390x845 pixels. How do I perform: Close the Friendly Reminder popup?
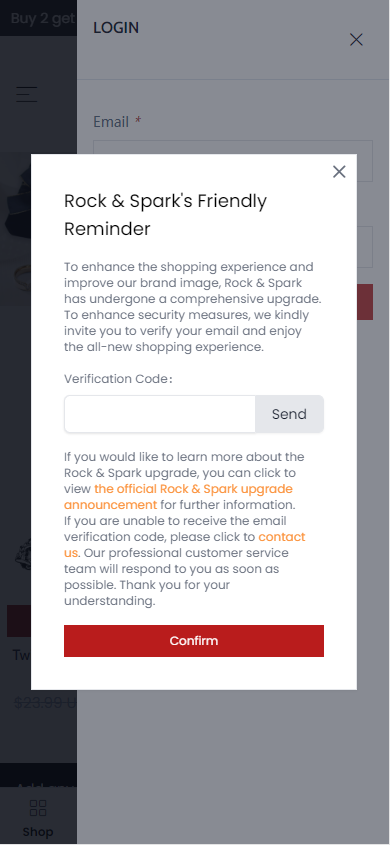[x=339, y=172]
